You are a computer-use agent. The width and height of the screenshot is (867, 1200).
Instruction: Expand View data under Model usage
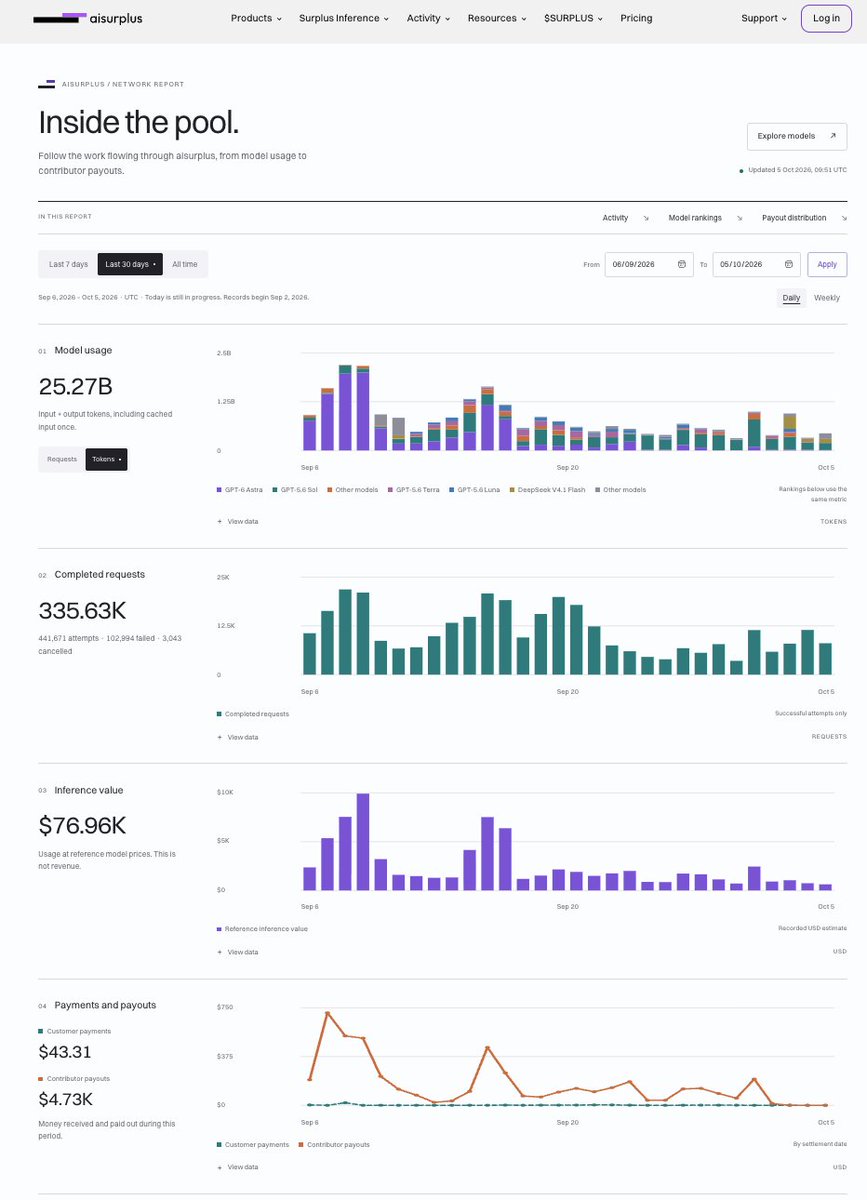(x=237, y=521)
